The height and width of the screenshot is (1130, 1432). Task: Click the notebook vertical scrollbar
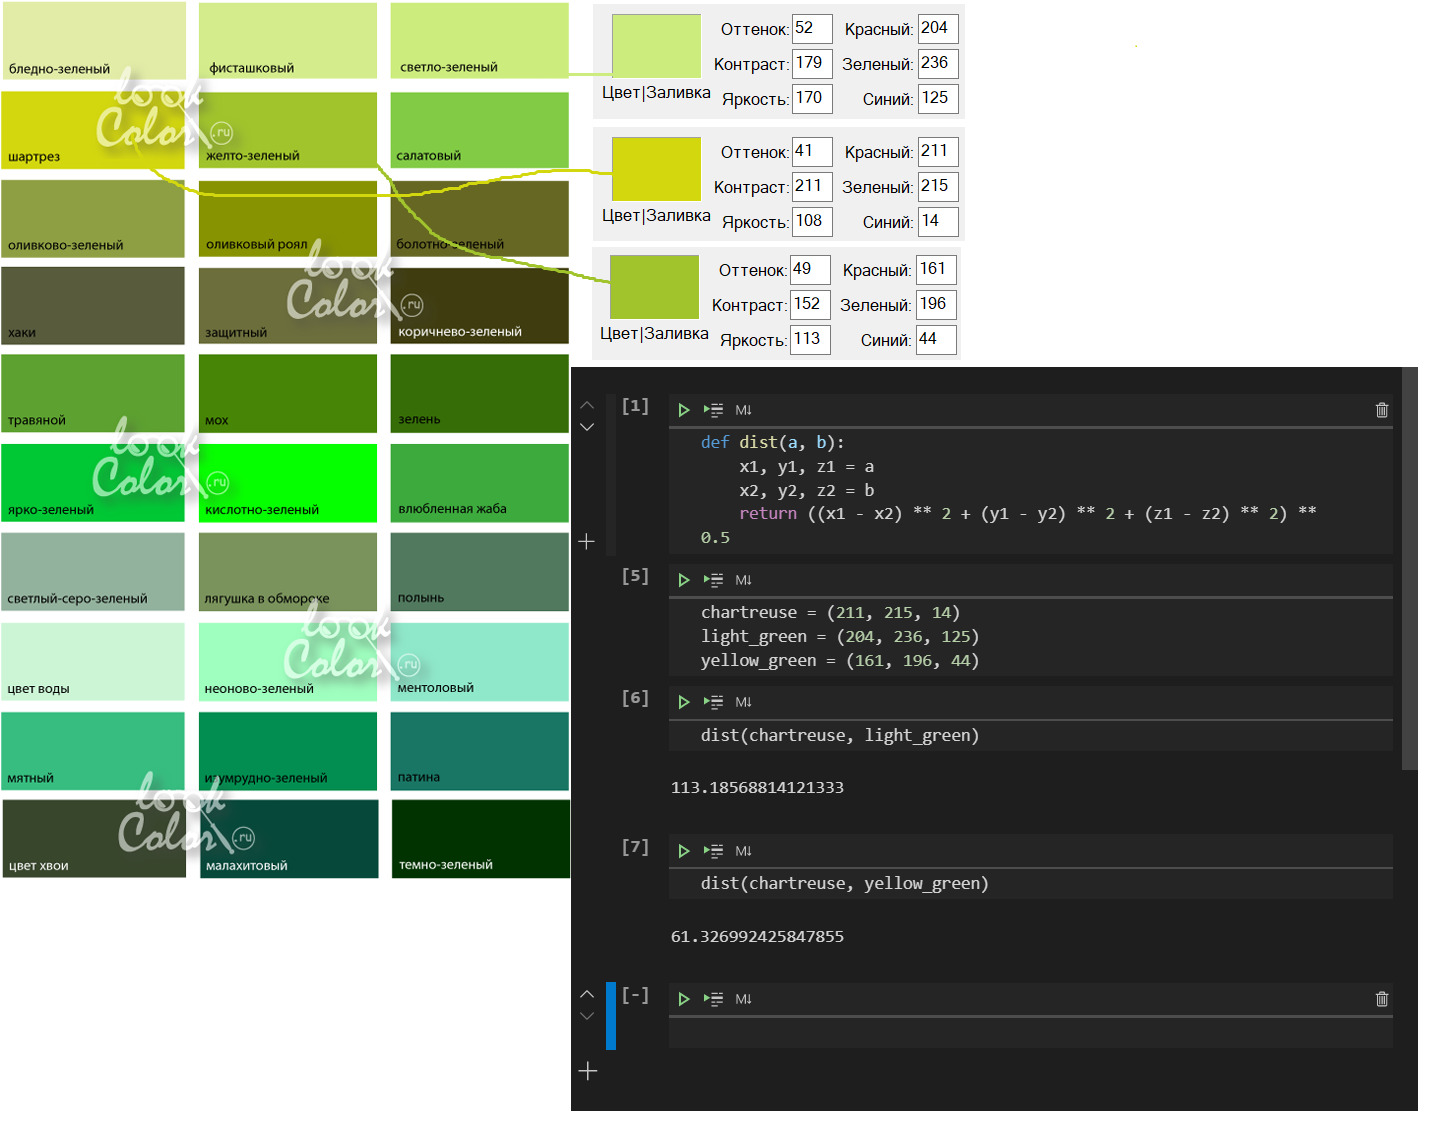1410,570
